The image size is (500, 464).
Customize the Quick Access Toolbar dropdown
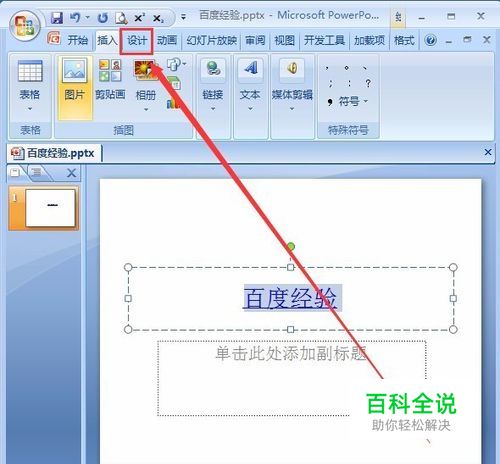(x=183, y=16)
